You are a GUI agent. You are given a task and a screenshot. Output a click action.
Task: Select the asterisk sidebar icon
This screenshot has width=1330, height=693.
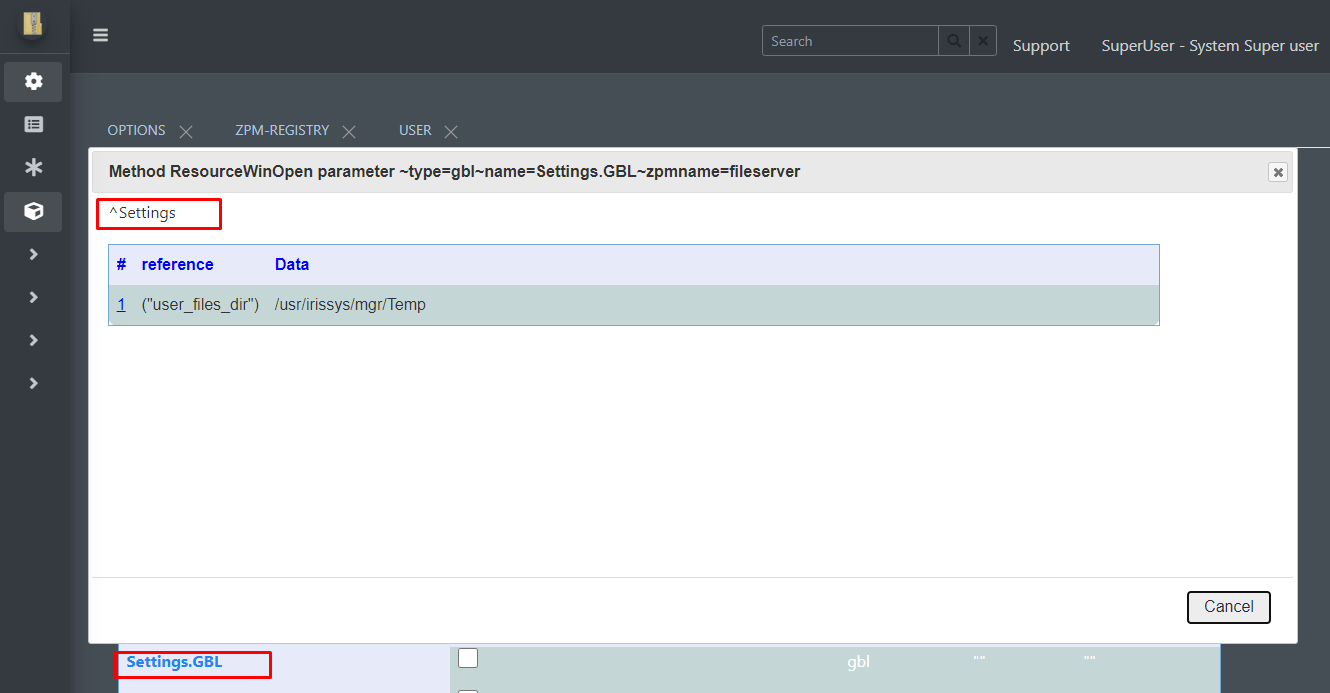[33, 167]
